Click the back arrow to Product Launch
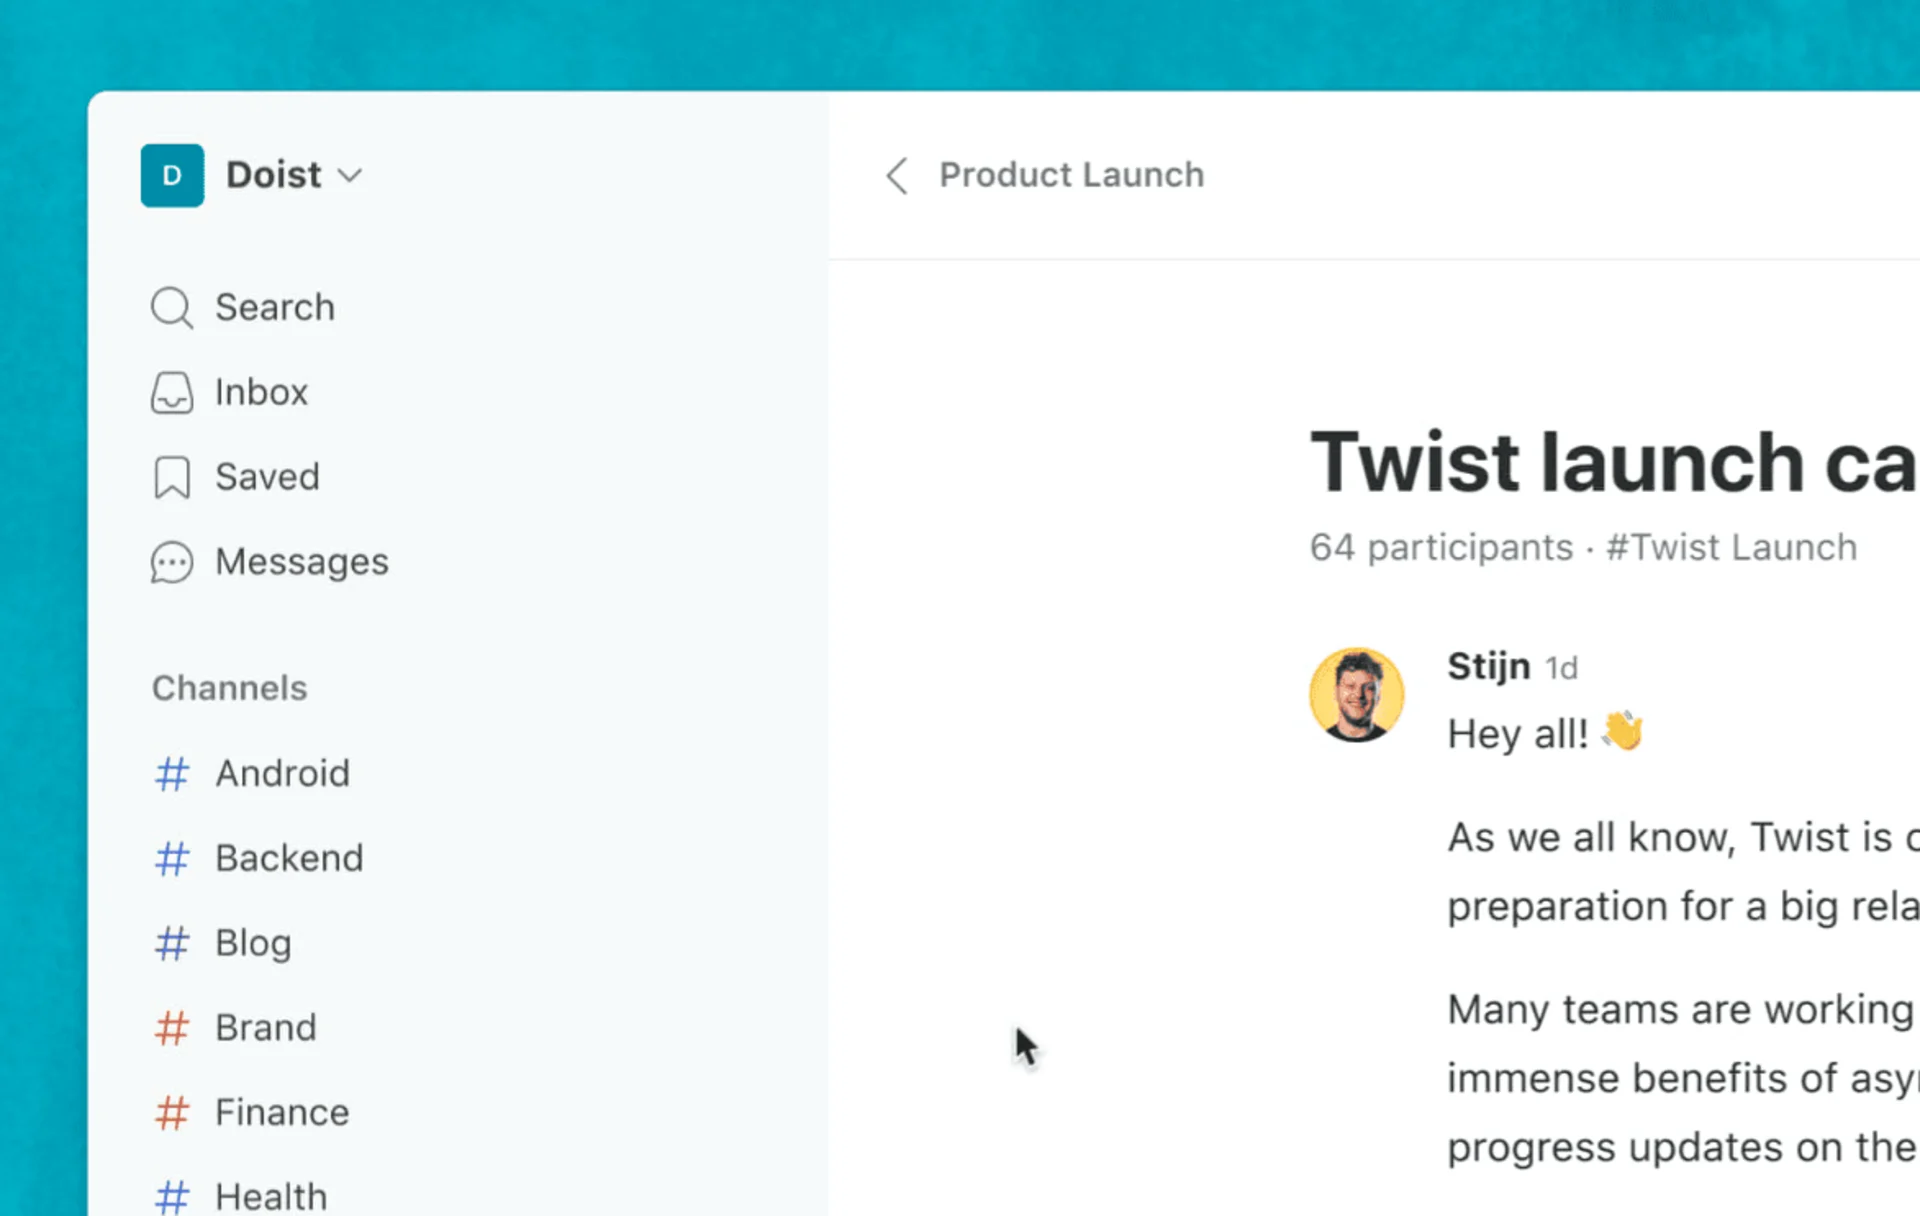 tap(896, 176)
